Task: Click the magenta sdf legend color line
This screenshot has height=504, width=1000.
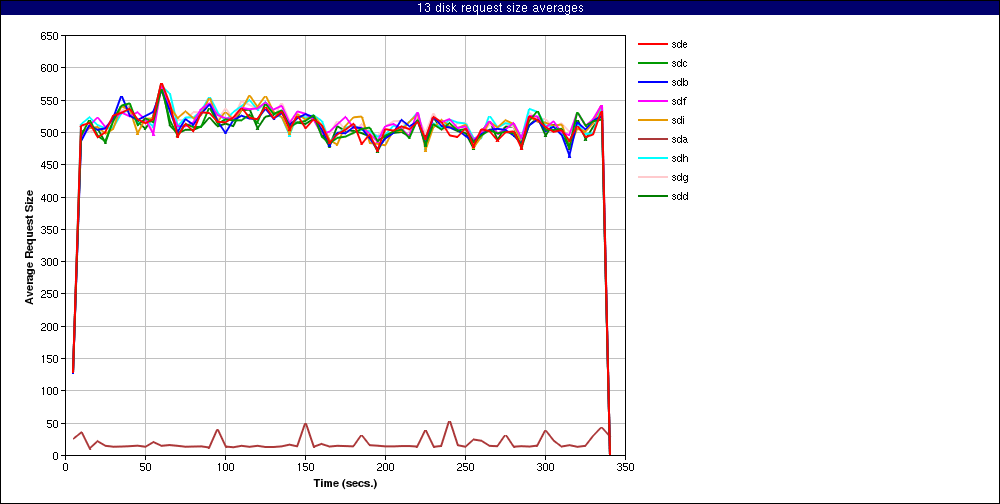Action: pos(652,101)
